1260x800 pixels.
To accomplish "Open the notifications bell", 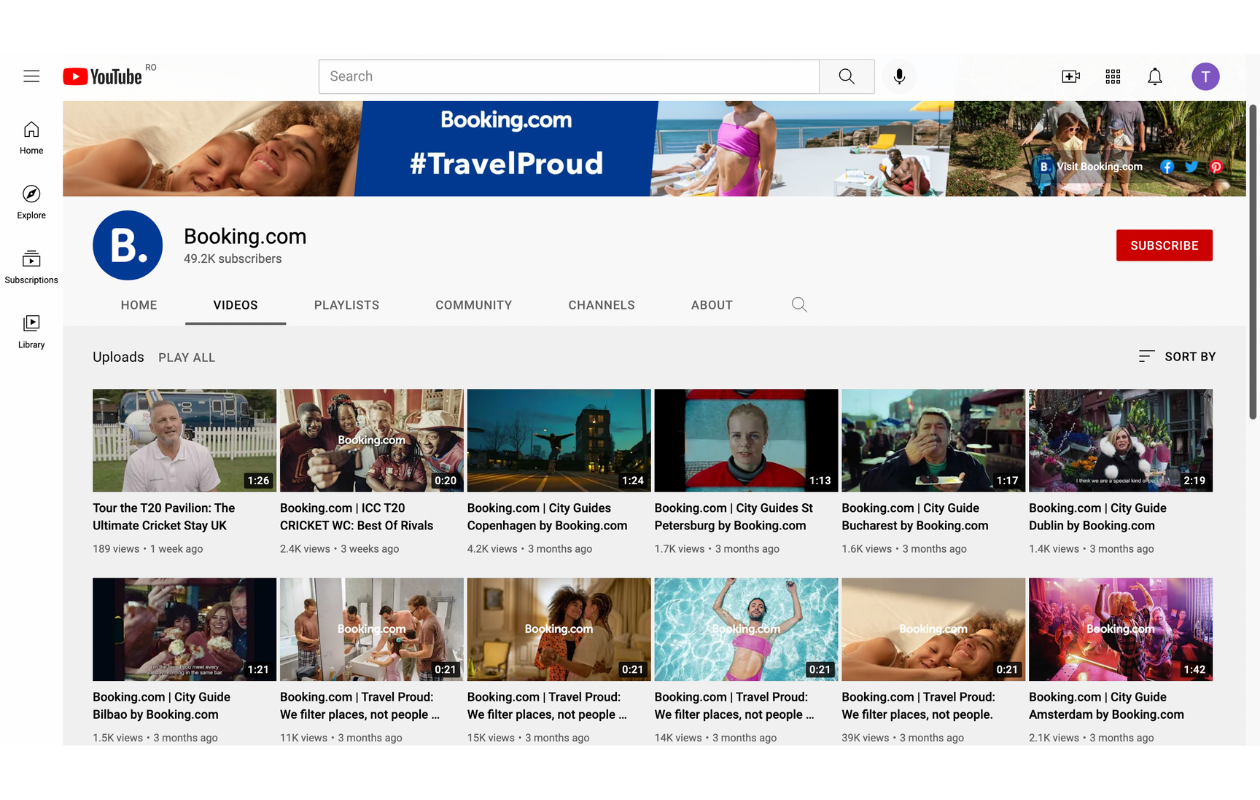I will coord(1155,76).
